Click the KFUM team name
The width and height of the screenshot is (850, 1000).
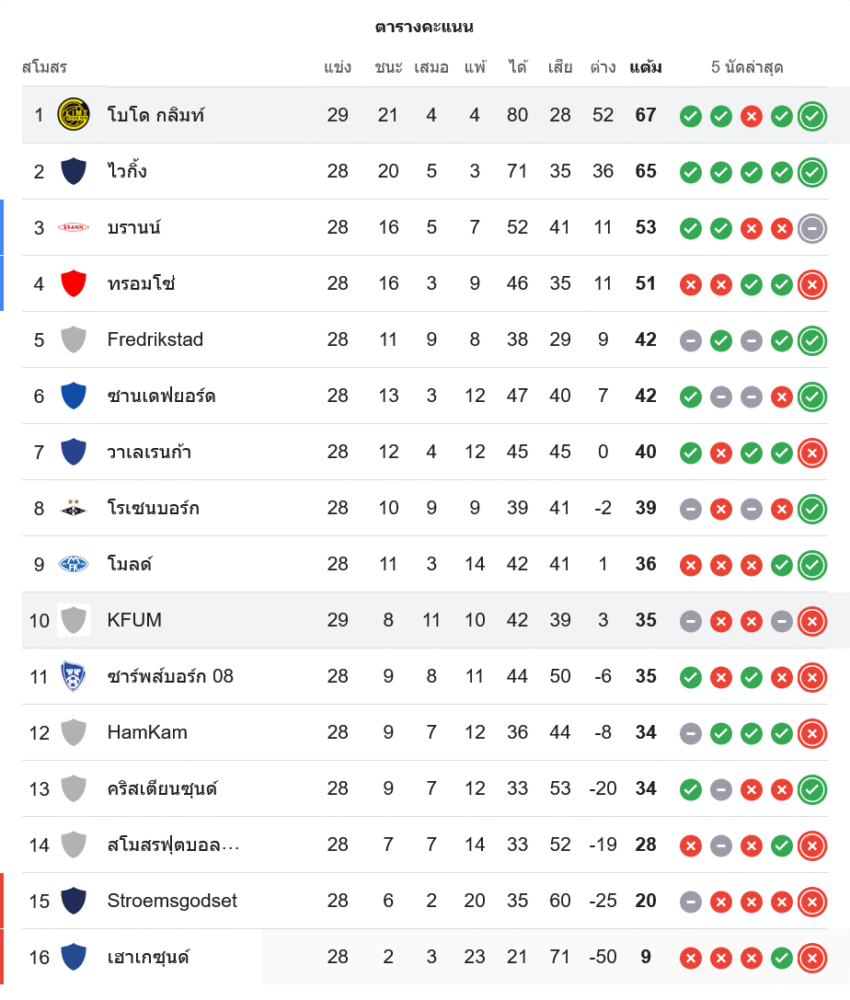134,620
